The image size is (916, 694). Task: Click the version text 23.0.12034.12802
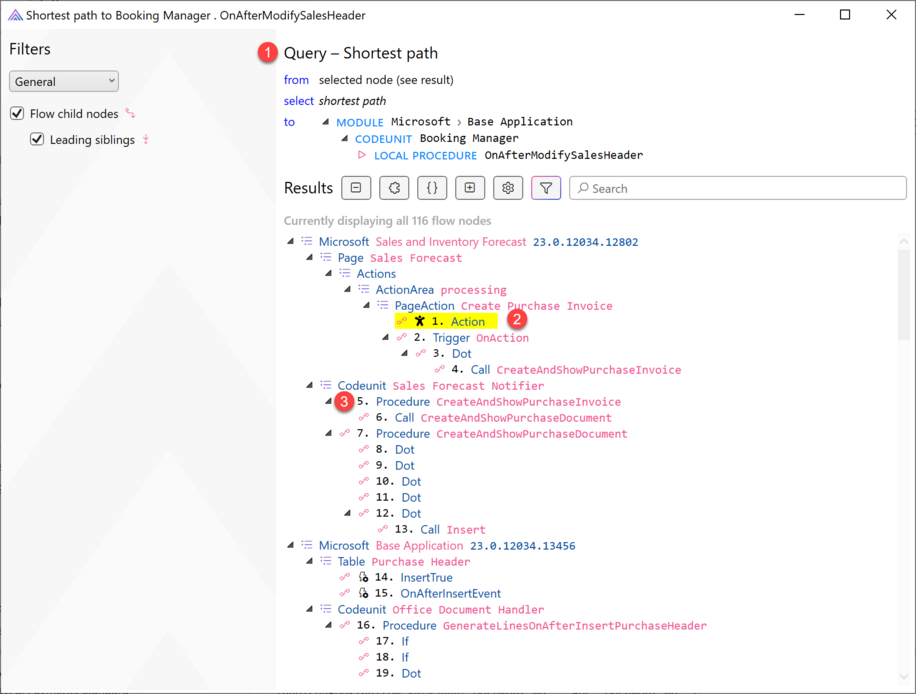pyautogui.click(x=585, y=242)
